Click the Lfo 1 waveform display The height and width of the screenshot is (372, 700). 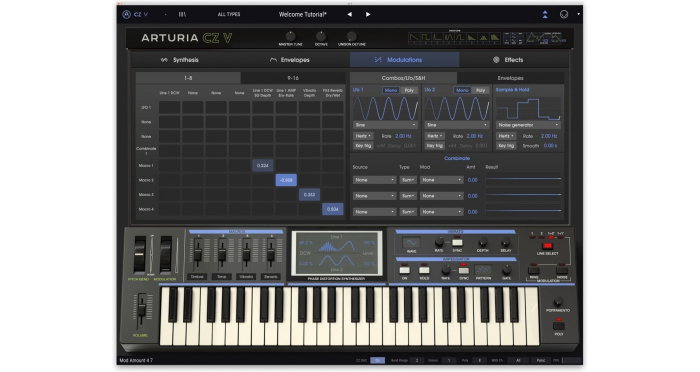pyautogui.click(x=386, y=109)
